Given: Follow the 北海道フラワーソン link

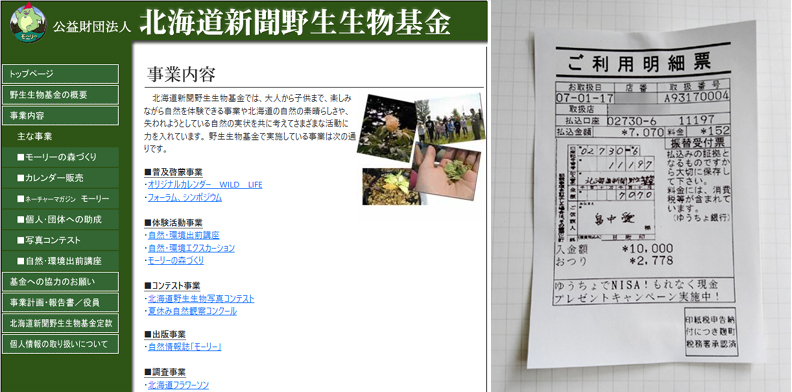Looking at the screenshot, I should (178, 385).
